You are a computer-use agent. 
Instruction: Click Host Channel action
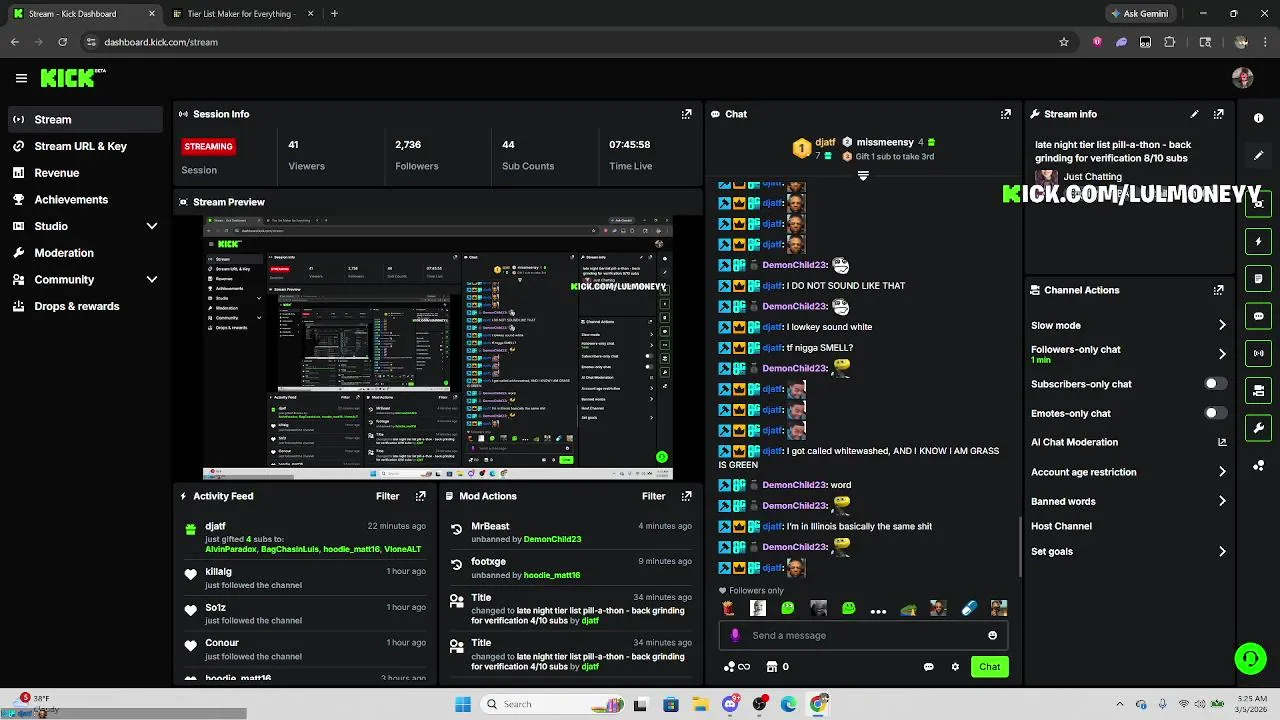tap(1061, 526)
